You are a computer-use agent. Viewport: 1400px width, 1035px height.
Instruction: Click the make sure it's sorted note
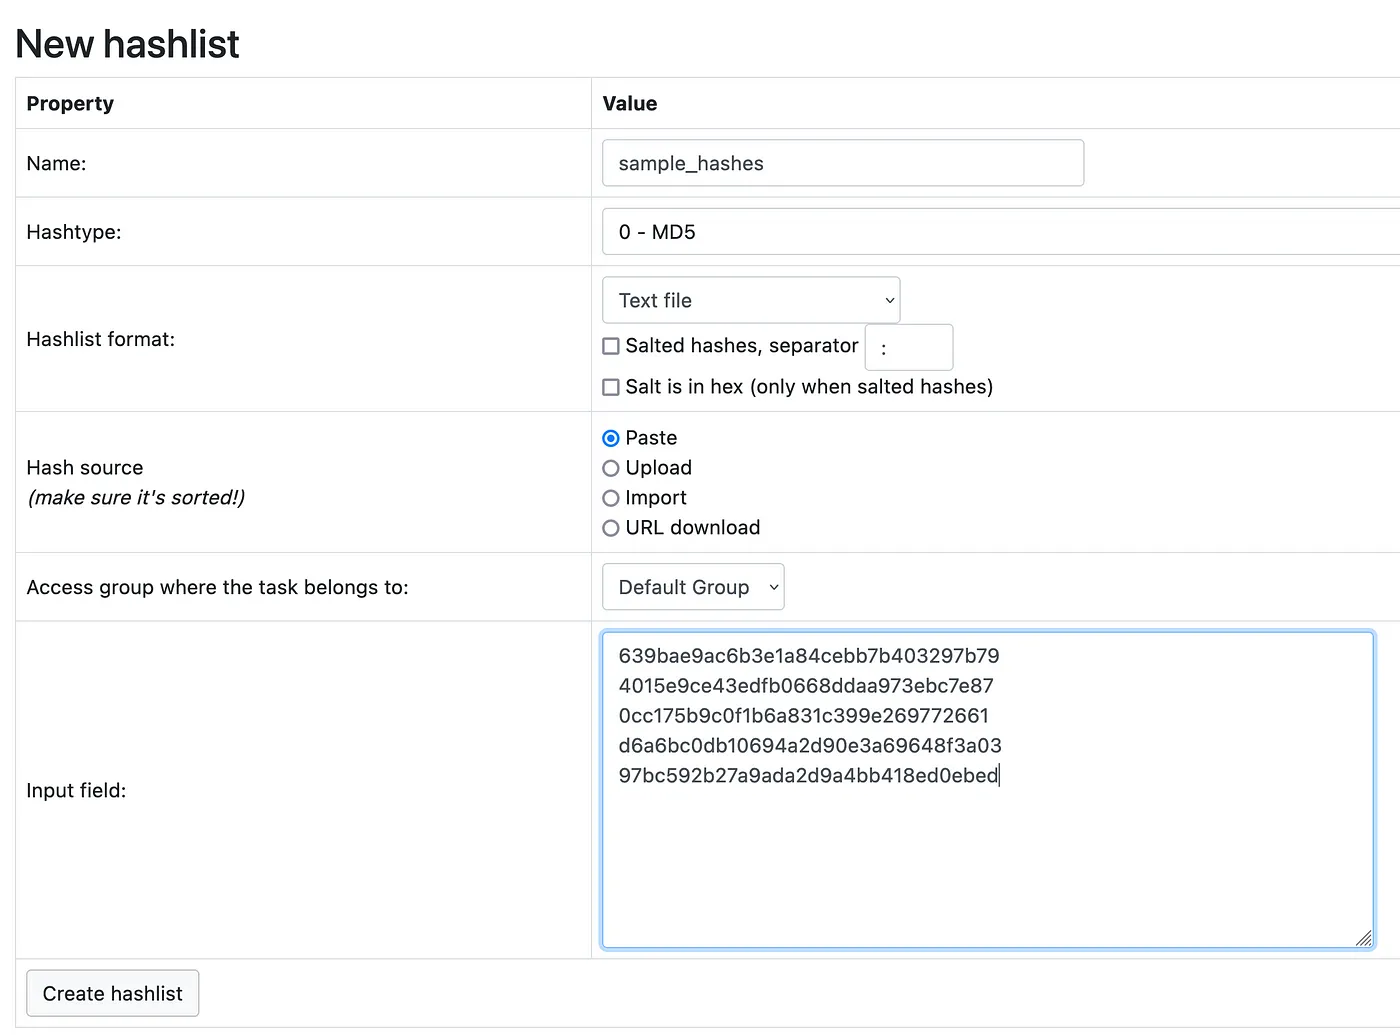[x=136, y=498]
